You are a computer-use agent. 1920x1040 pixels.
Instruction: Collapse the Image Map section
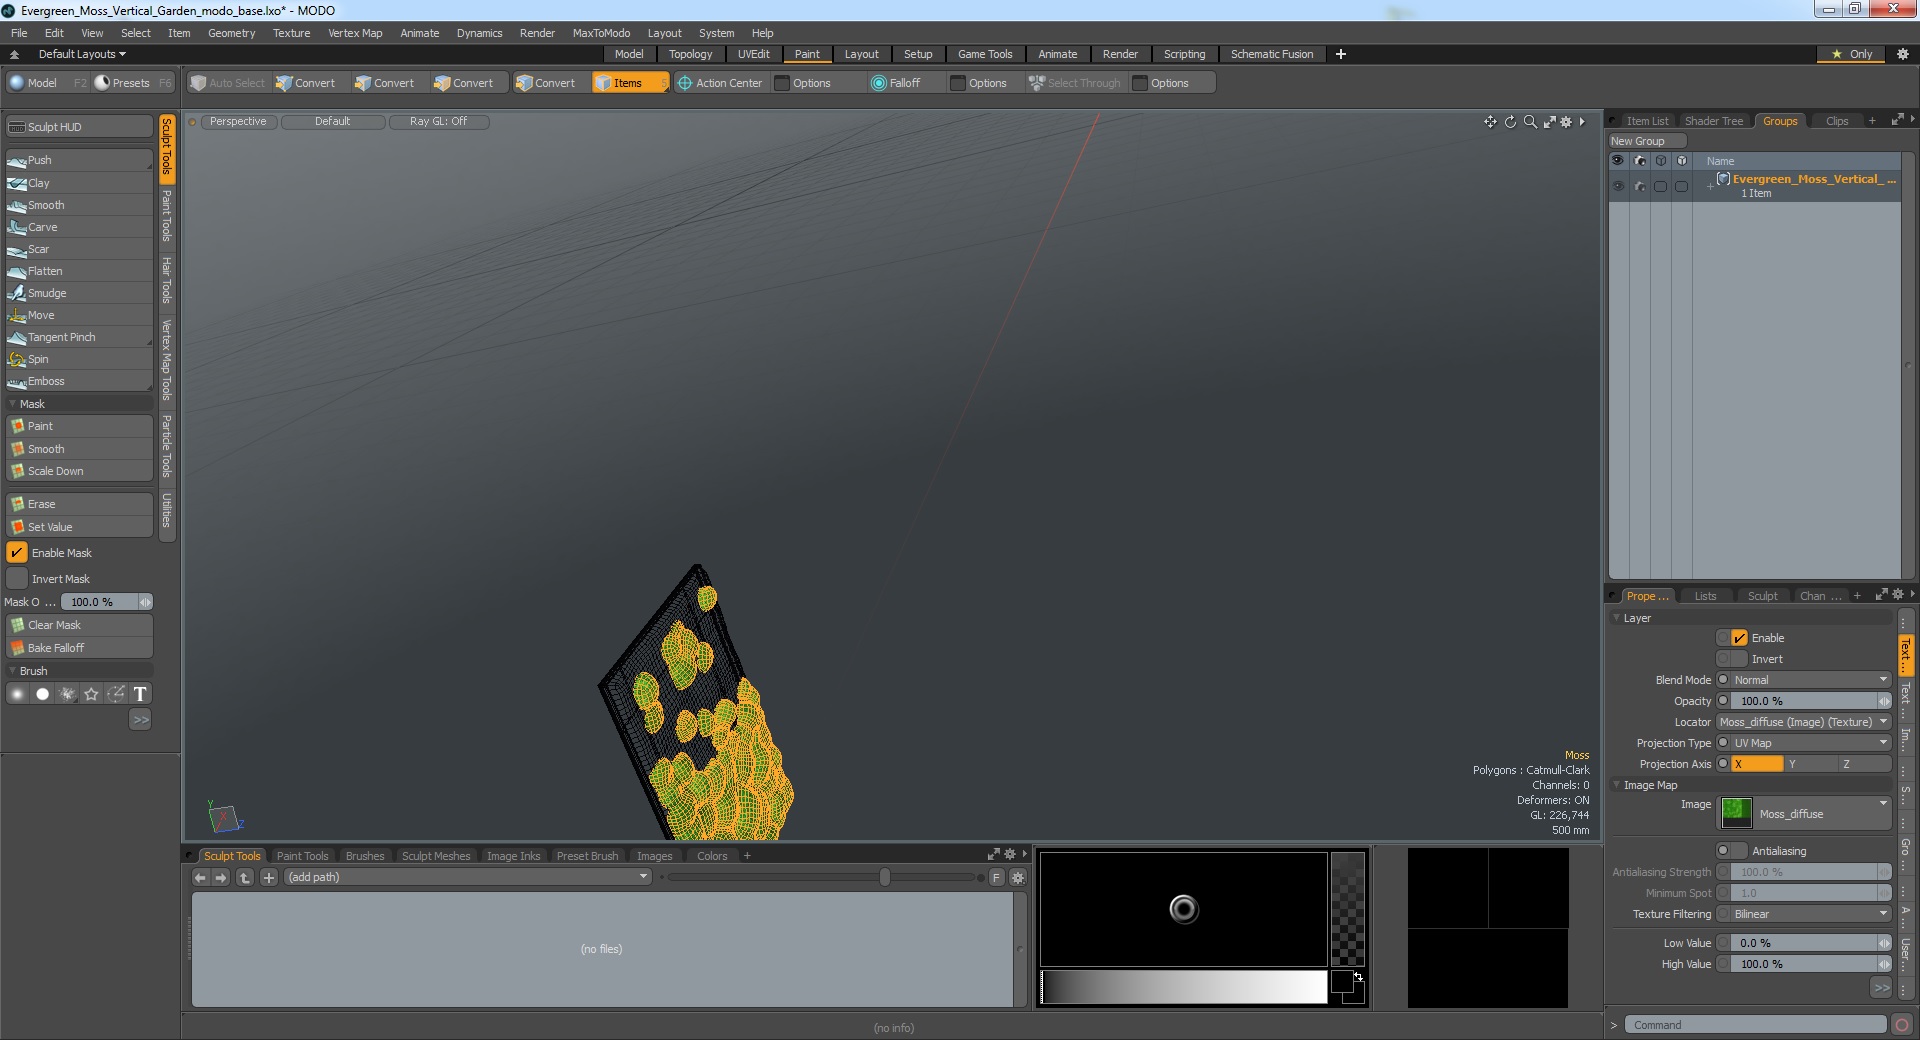(1616, 785)
